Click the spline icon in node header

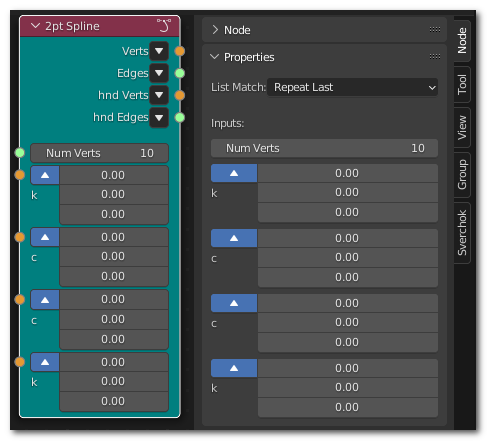point(164,25)
